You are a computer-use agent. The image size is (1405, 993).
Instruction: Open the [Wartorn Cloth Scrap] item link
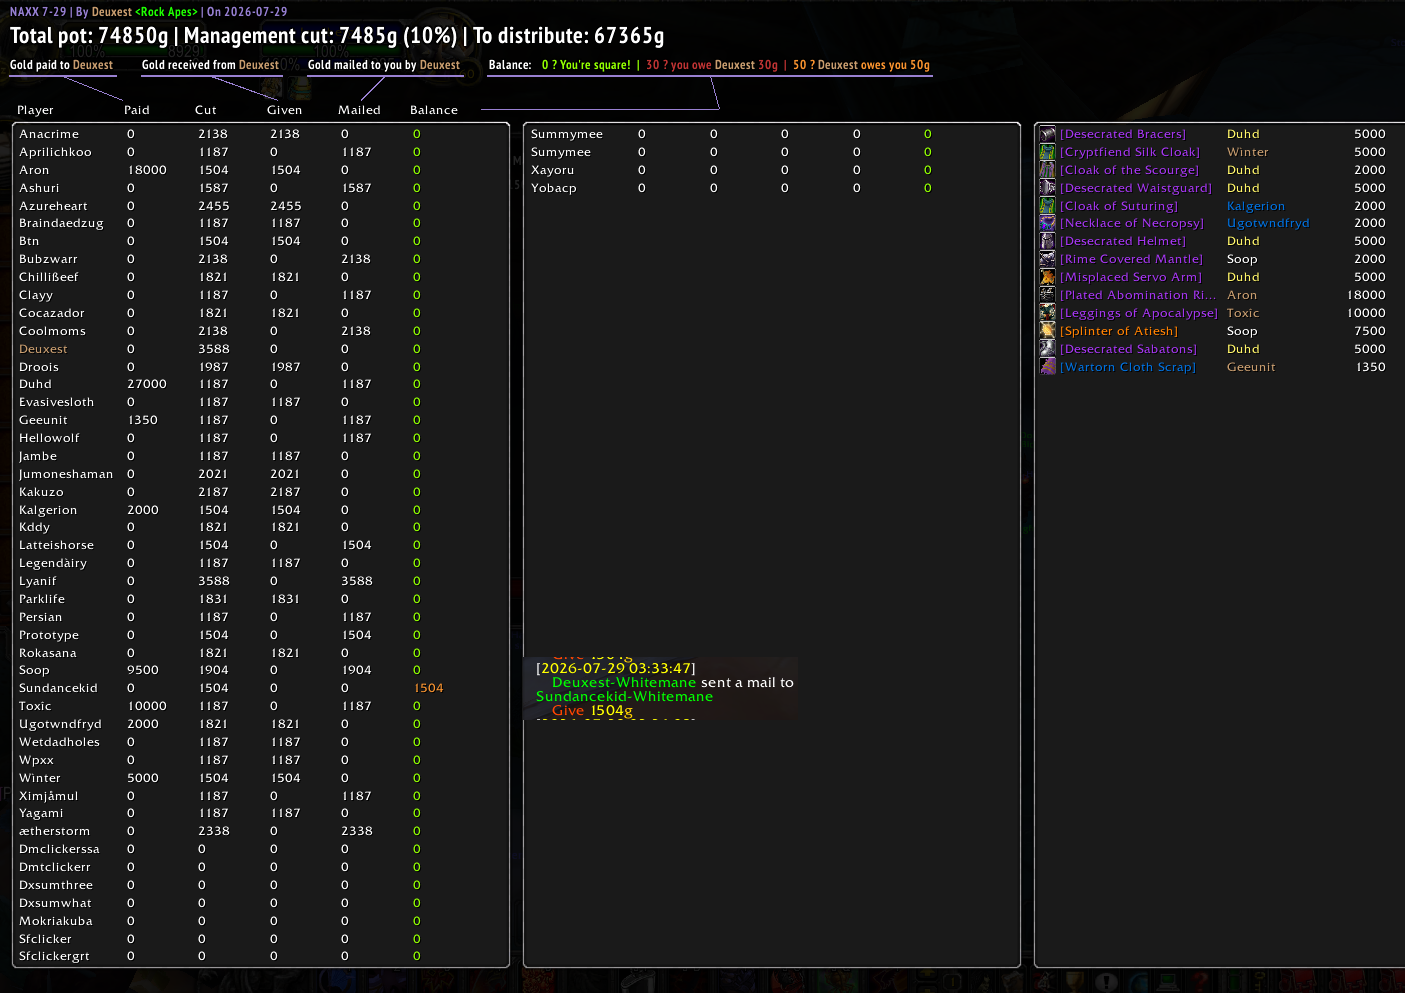pos(1128,367)
